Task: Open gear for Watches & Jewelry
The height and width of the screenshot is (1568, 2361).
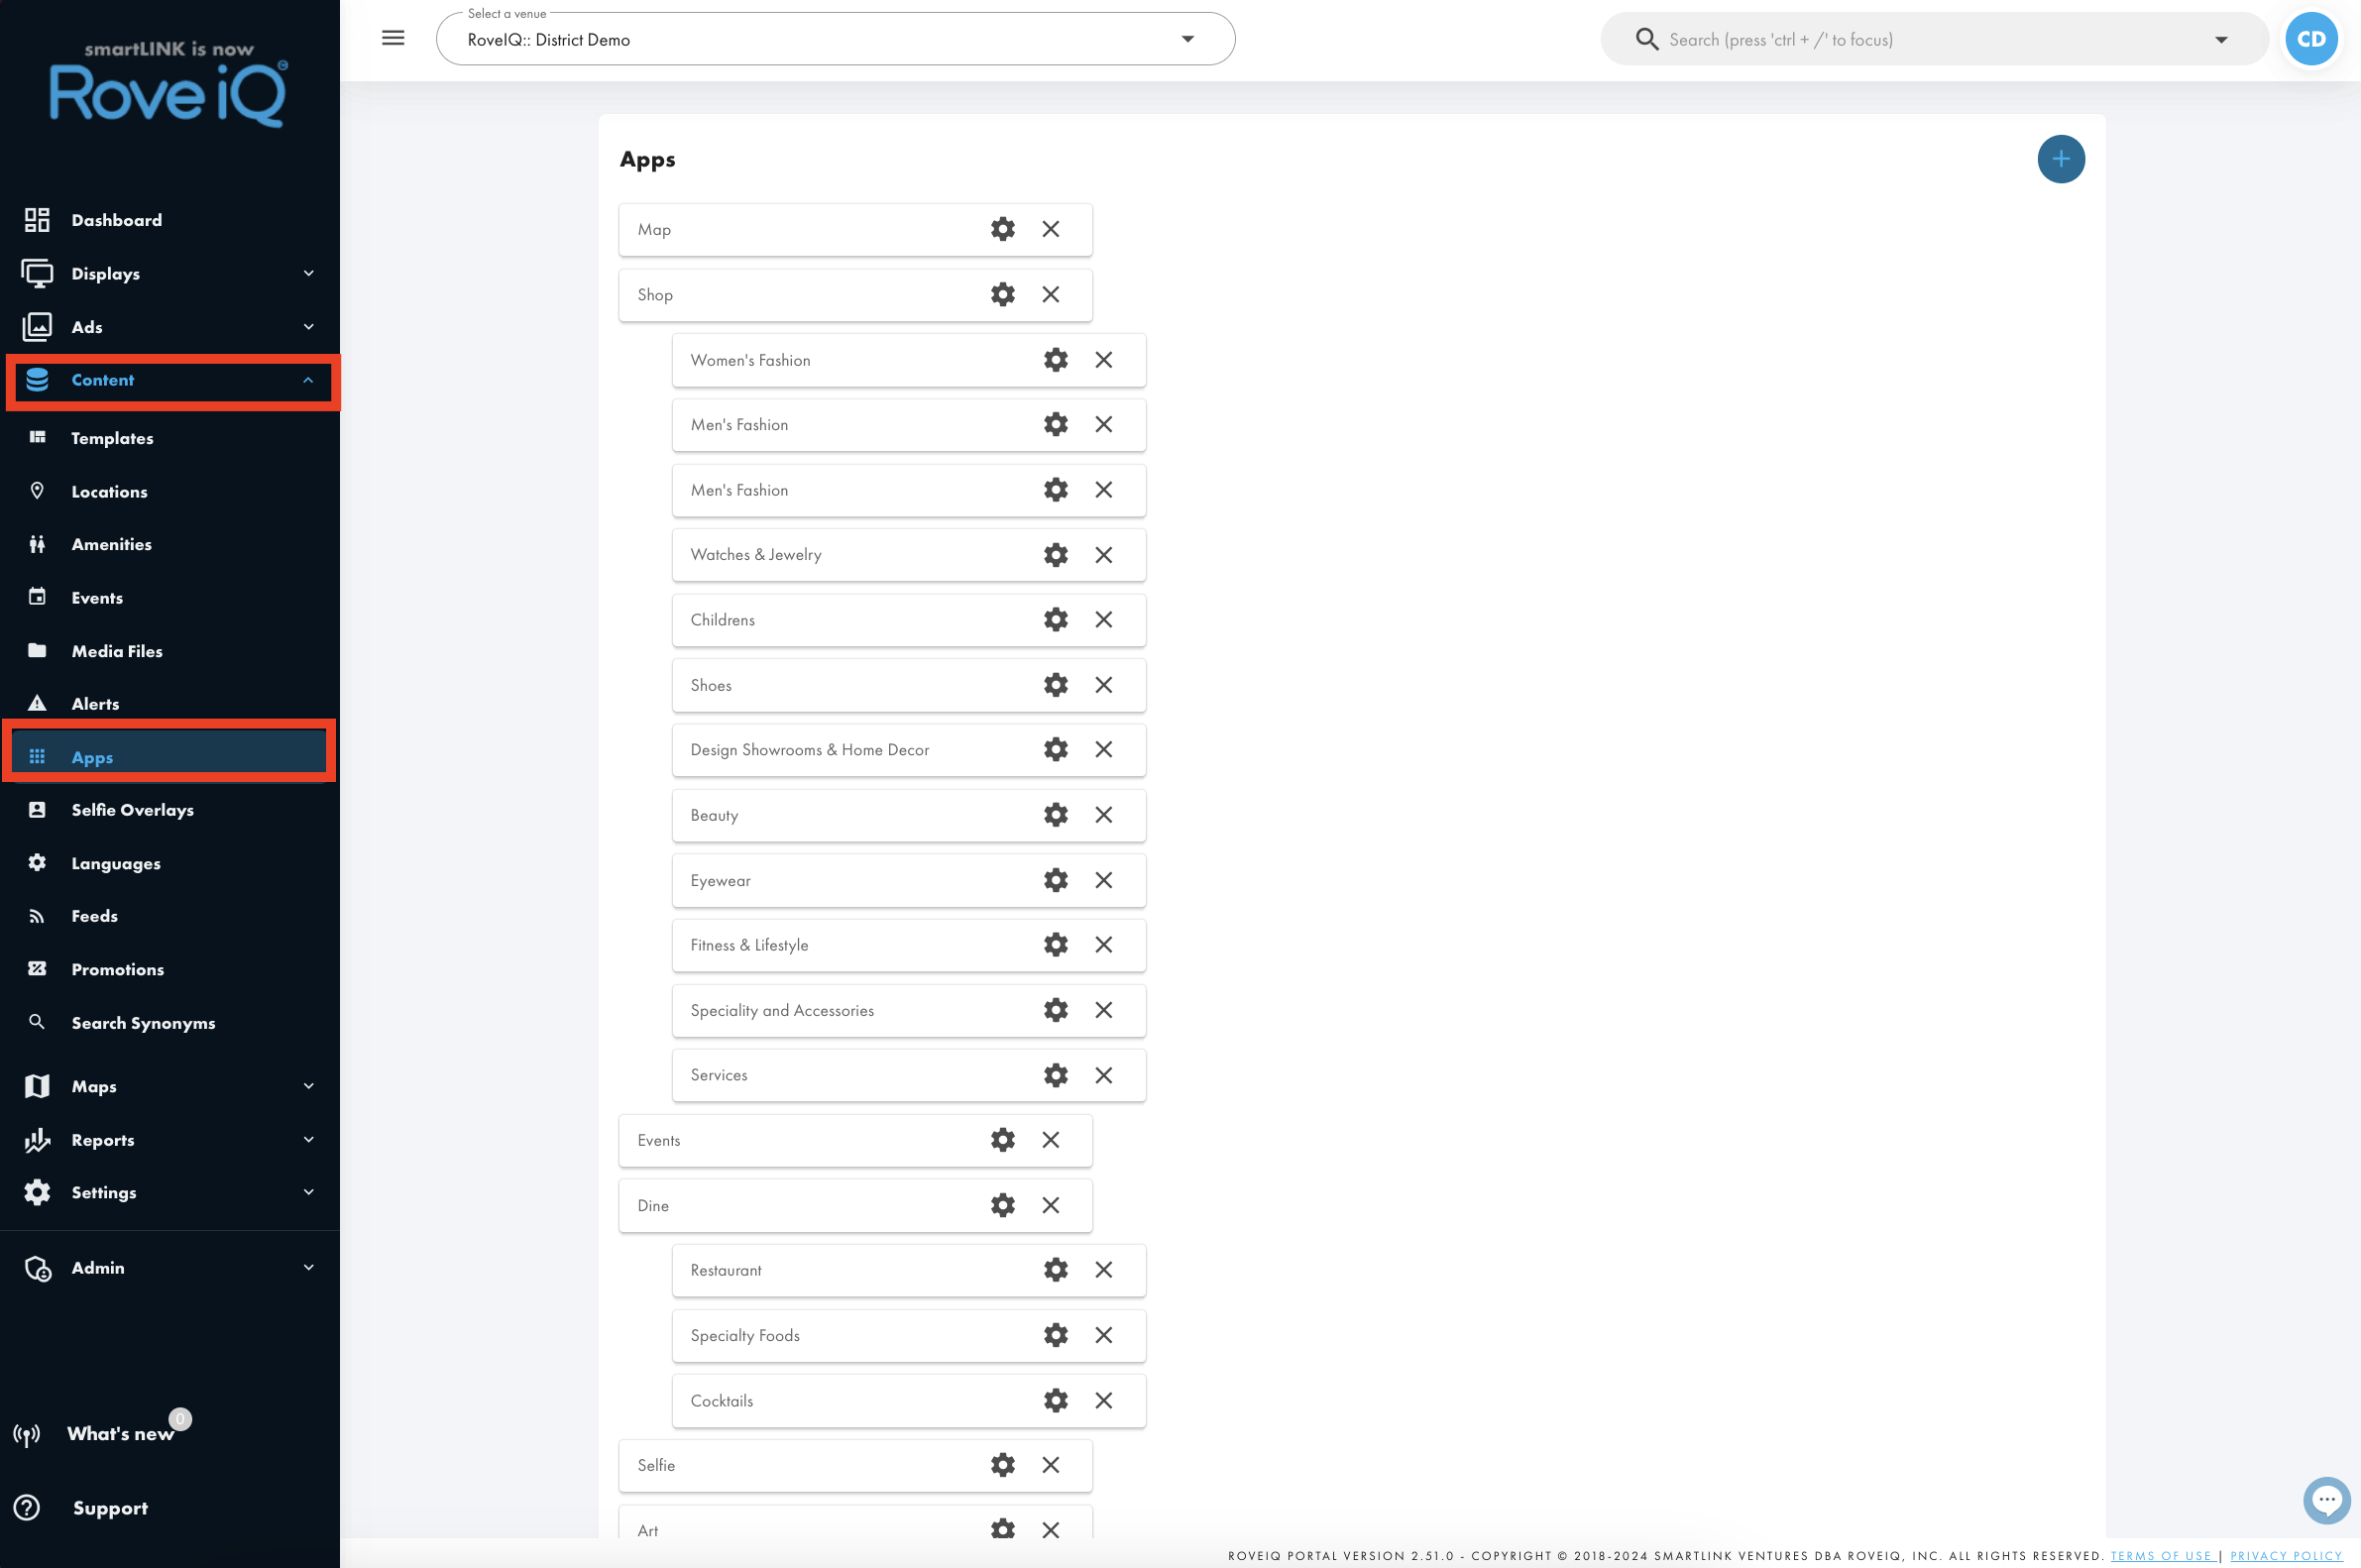Action: [1055, 555]
